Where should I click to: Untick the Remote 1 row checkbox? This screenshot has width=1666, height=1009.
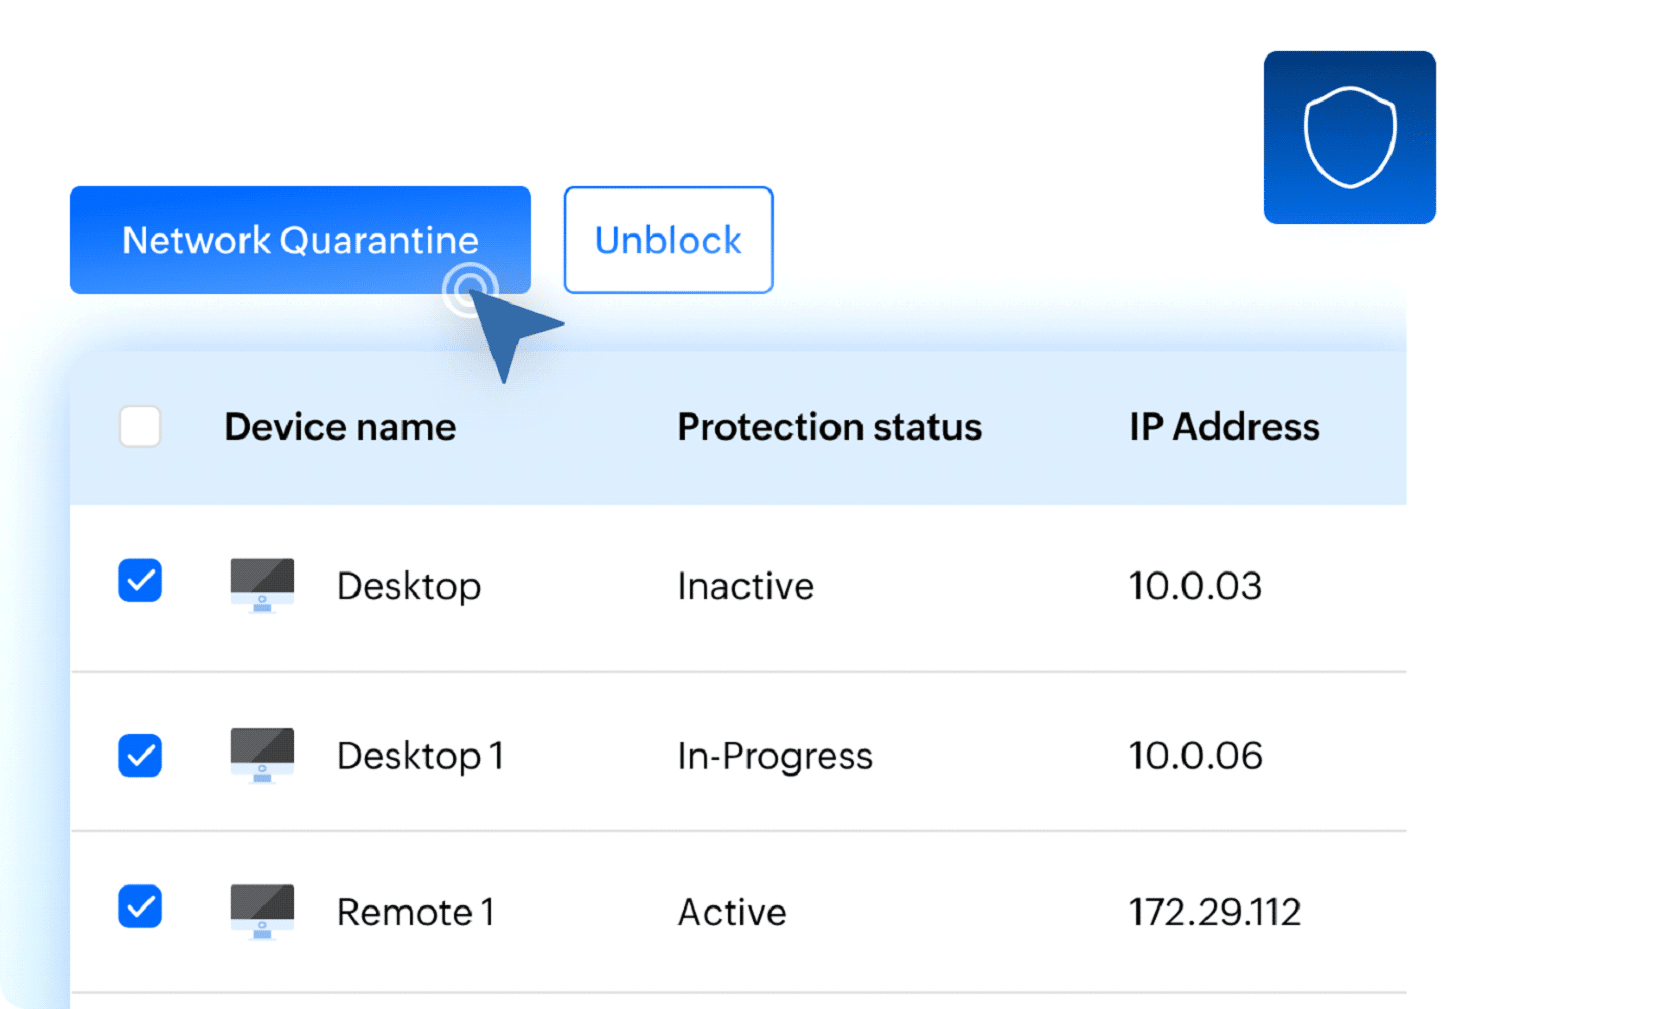click(140, 907)
